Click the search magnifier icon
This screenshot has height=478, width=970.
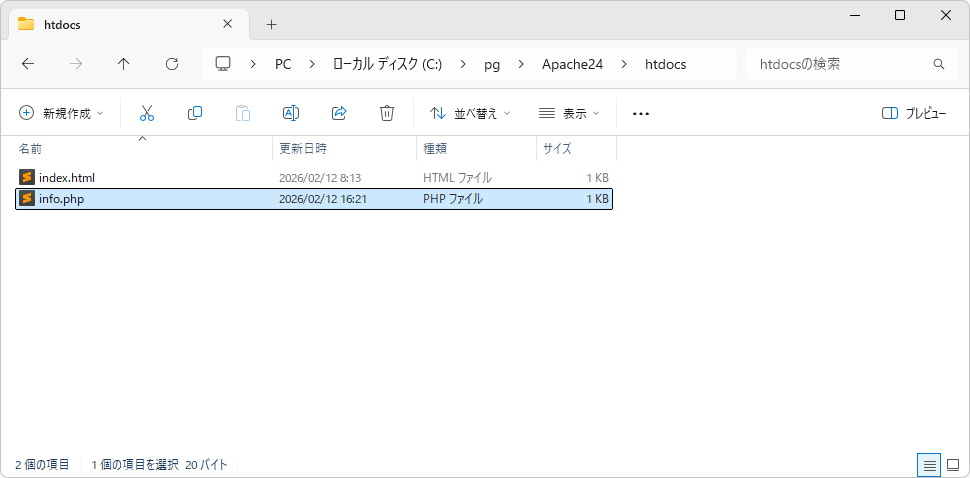click(938, 64)
